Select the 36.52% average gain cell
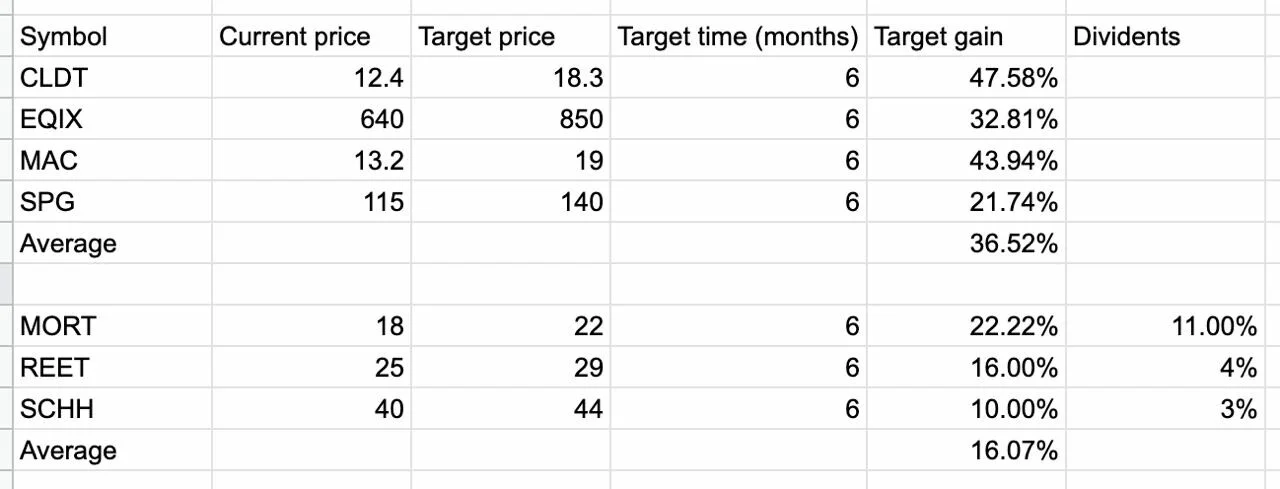This screenshot has height=489, width=1280. (x=966, y=243)
